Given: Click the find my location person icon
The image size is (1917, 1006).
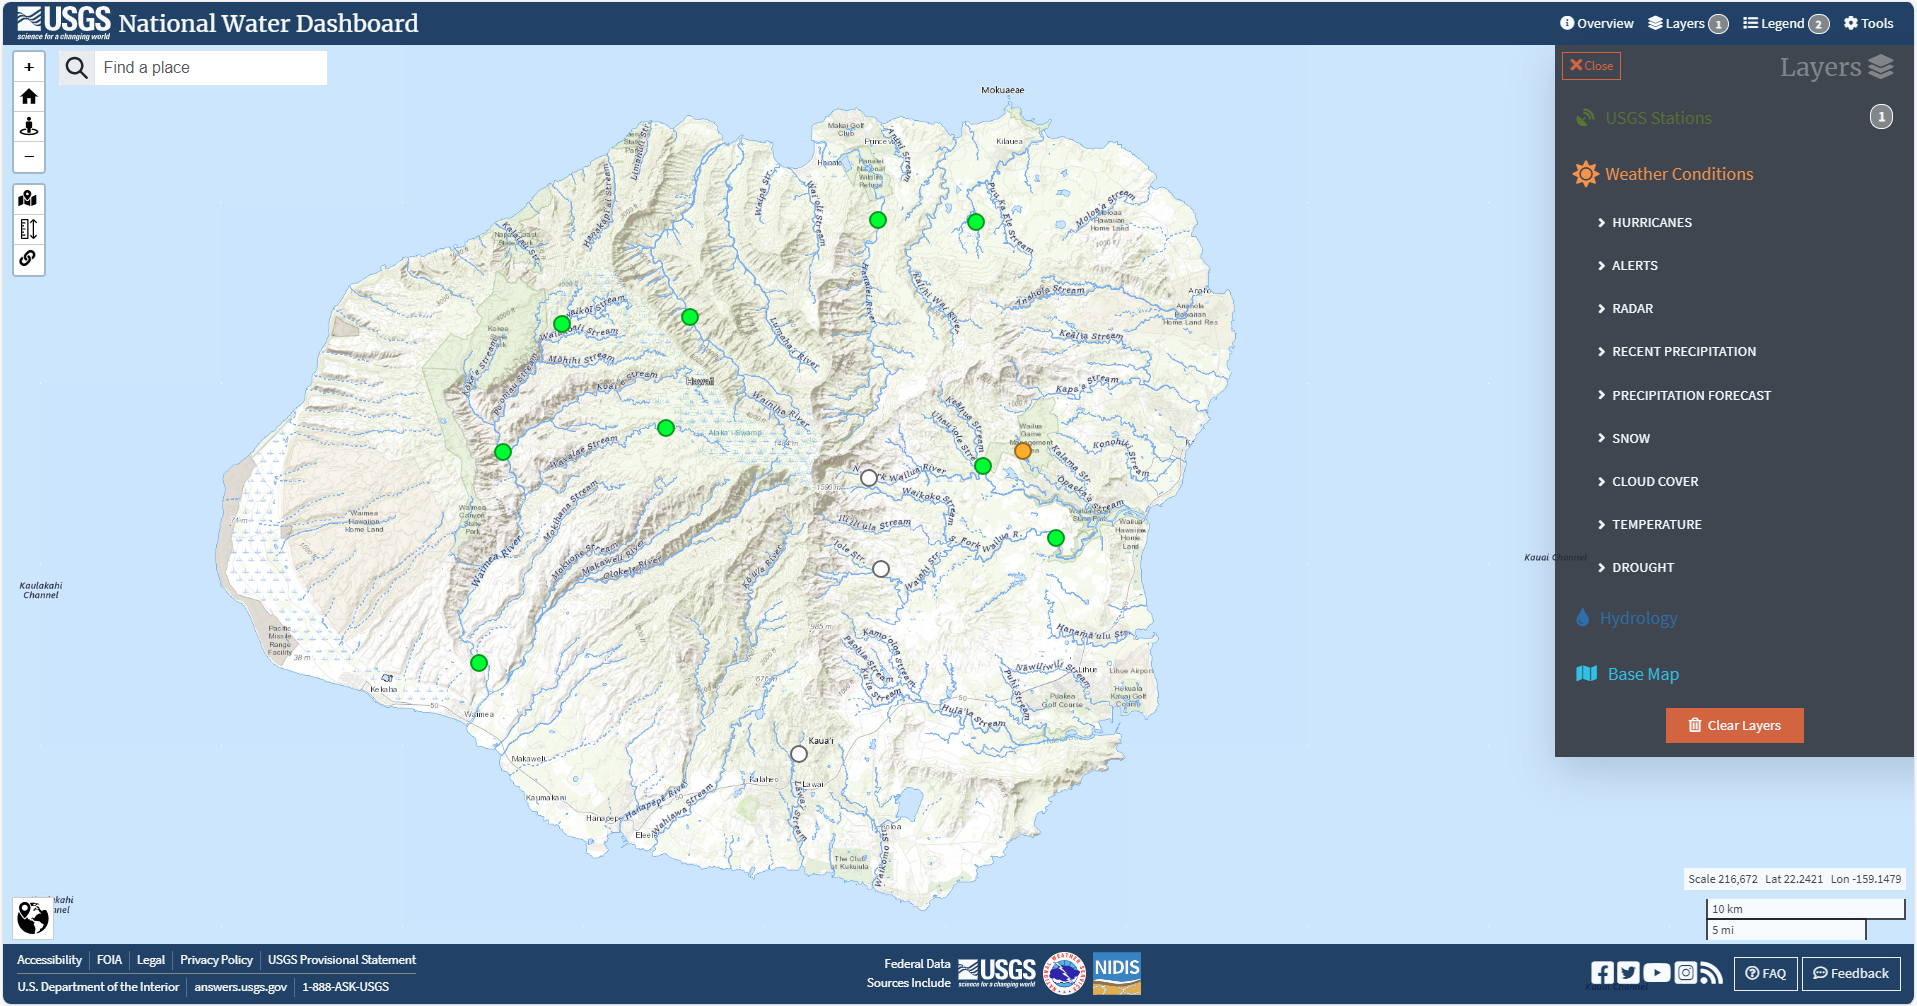Looking at the screenshot, I should coord(29,127).
